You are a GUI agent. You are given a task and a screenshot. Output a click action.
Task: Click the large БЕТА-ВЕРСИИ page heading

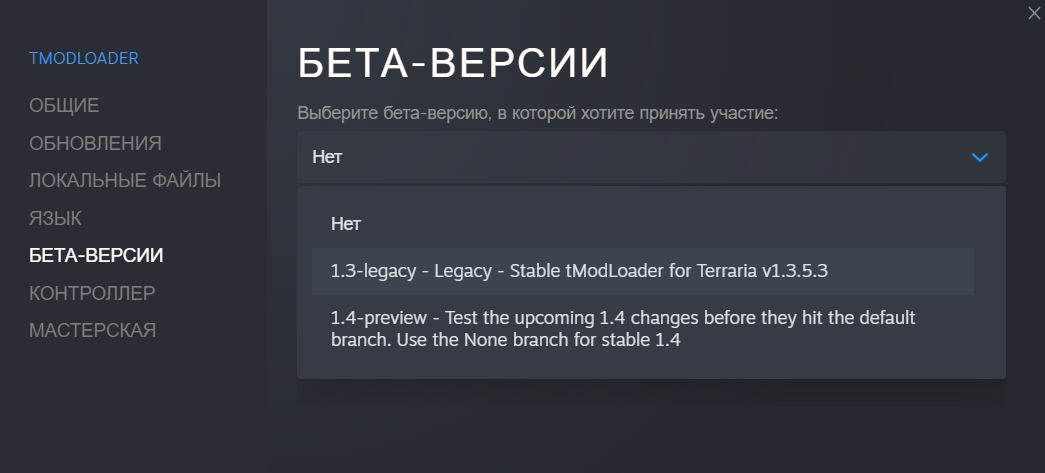pyautogui.click(x=453, y=64)
